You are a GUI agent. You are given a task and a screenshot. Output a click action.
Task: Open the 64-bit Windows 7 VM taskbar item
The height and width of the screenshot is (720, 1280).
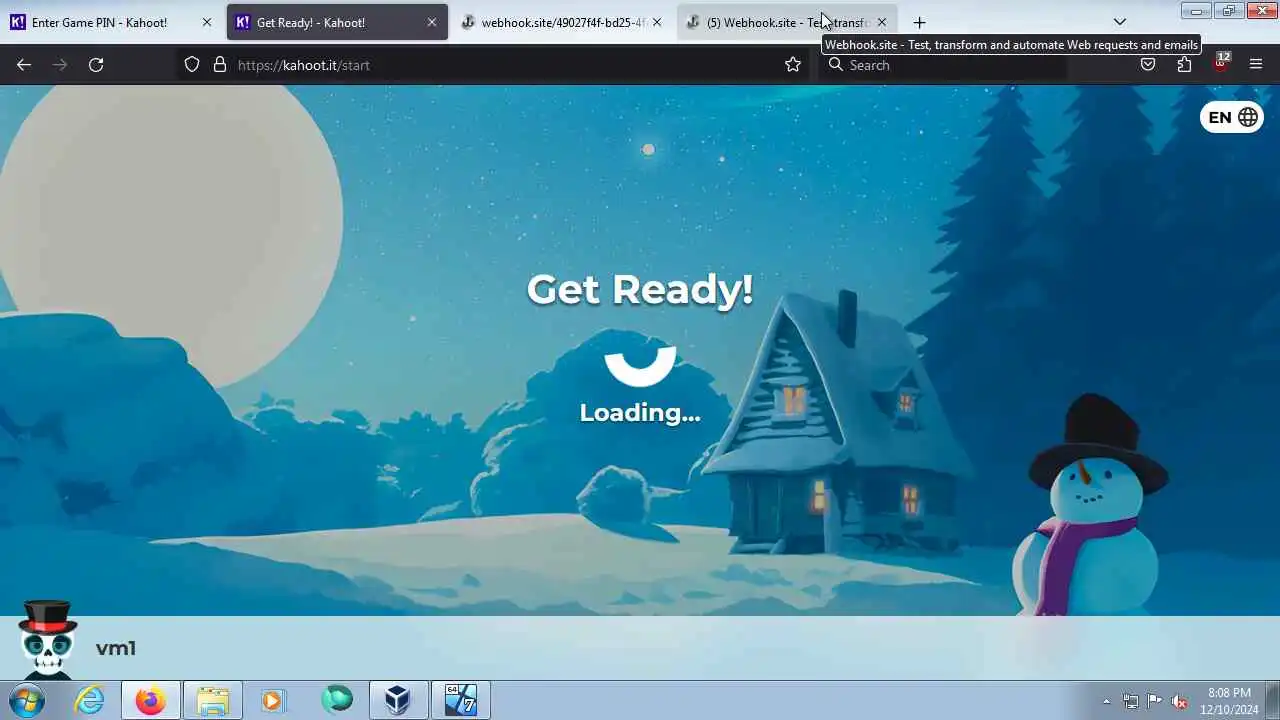click(460, 700)
